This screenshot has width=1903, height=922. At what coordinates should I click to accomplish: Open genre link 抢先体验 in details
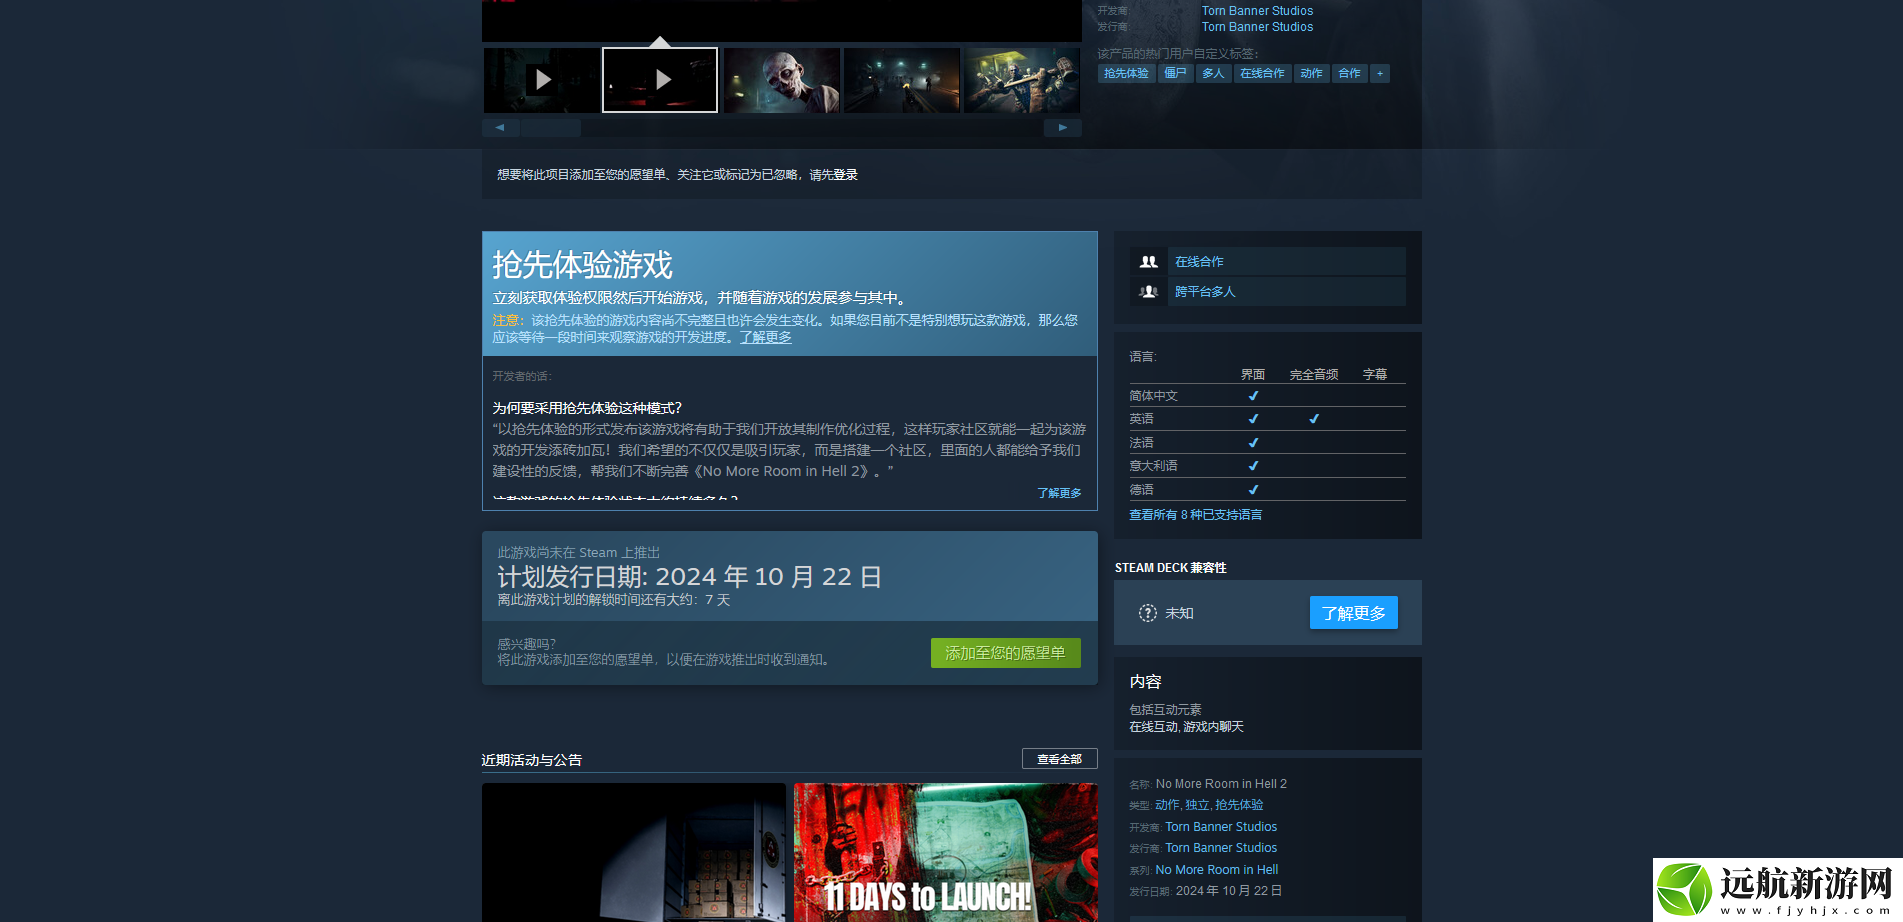[x=1239, y=805]
